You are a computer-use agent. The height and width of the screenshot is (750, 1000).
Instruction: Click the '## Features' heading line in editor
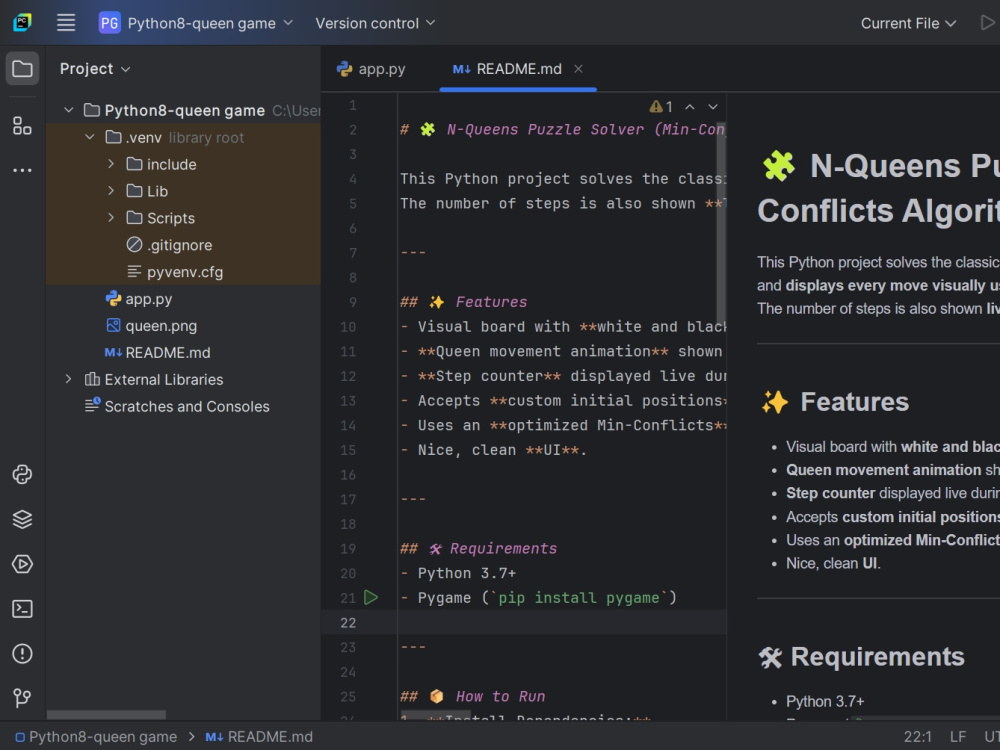464,302
